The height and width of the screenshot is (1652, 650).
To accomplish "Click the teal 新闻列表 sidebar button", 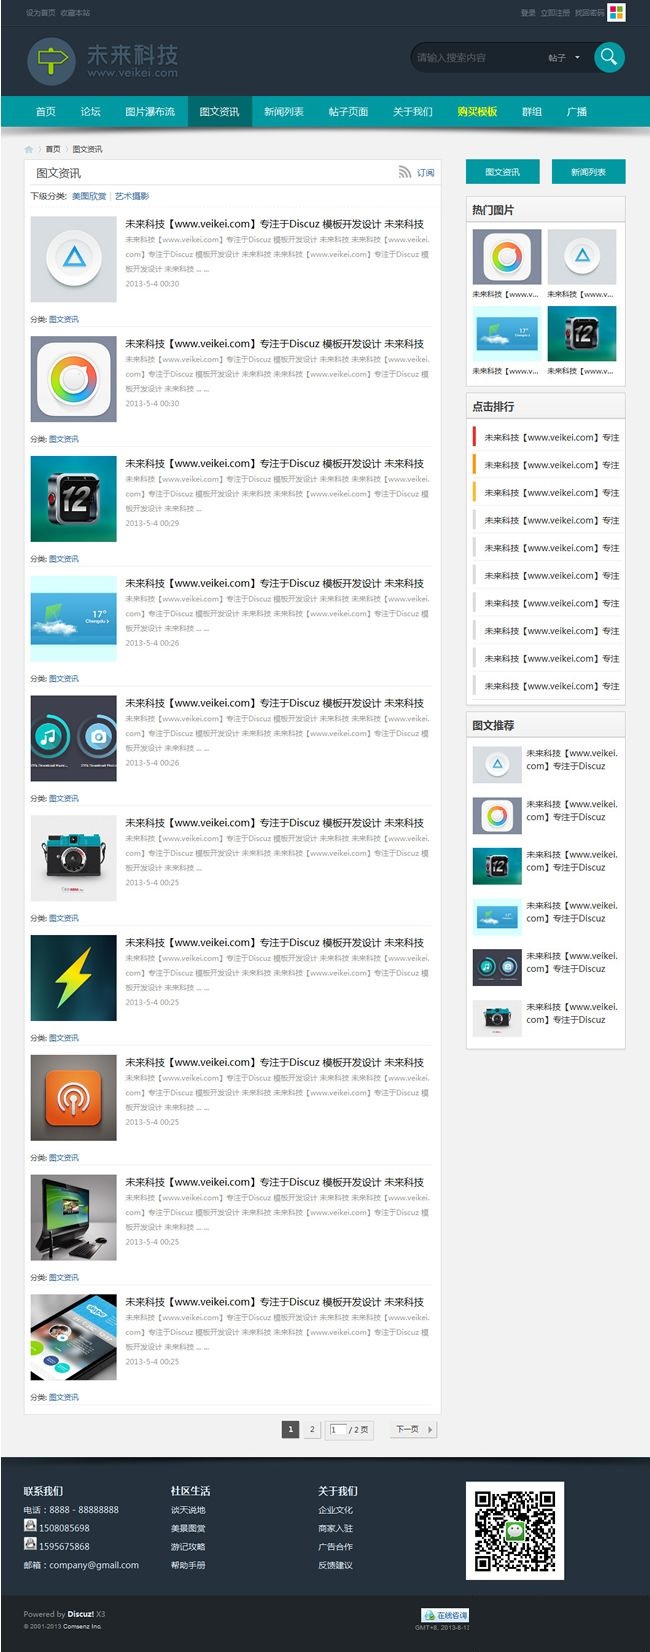I will pos(588,172).
